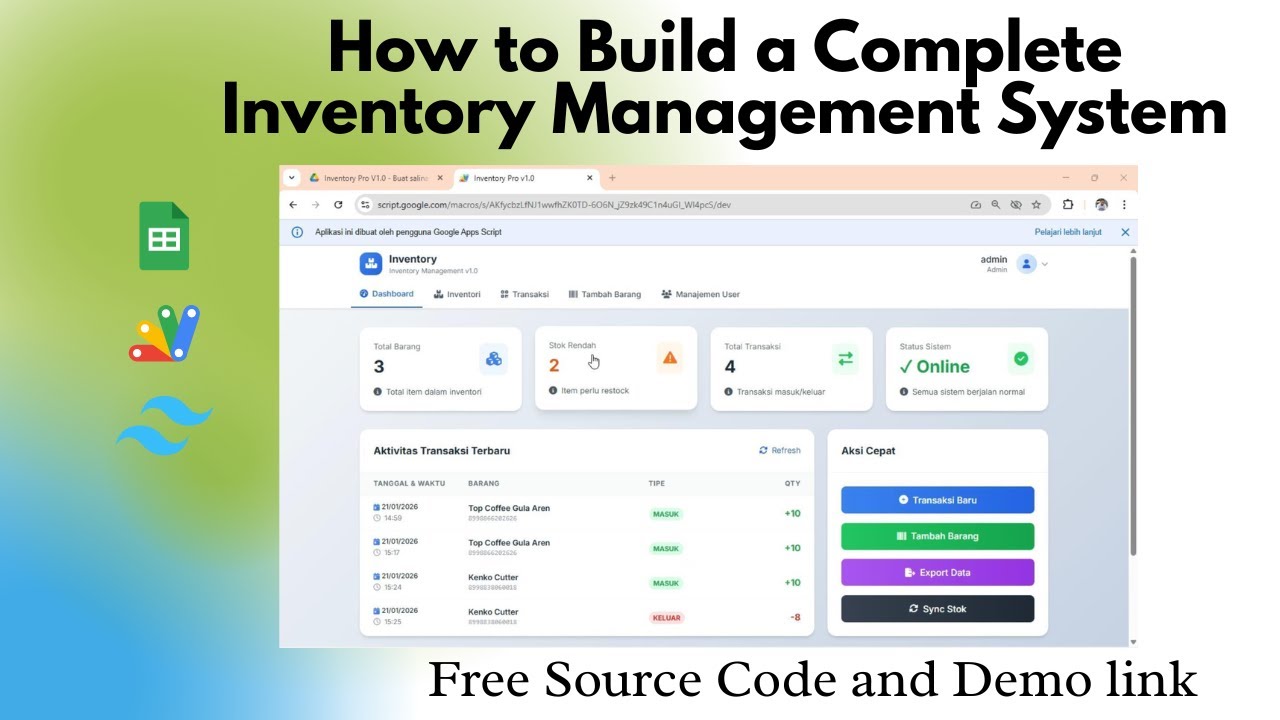Open the Pelajari lebih lanjut link

pos(1068,232)
